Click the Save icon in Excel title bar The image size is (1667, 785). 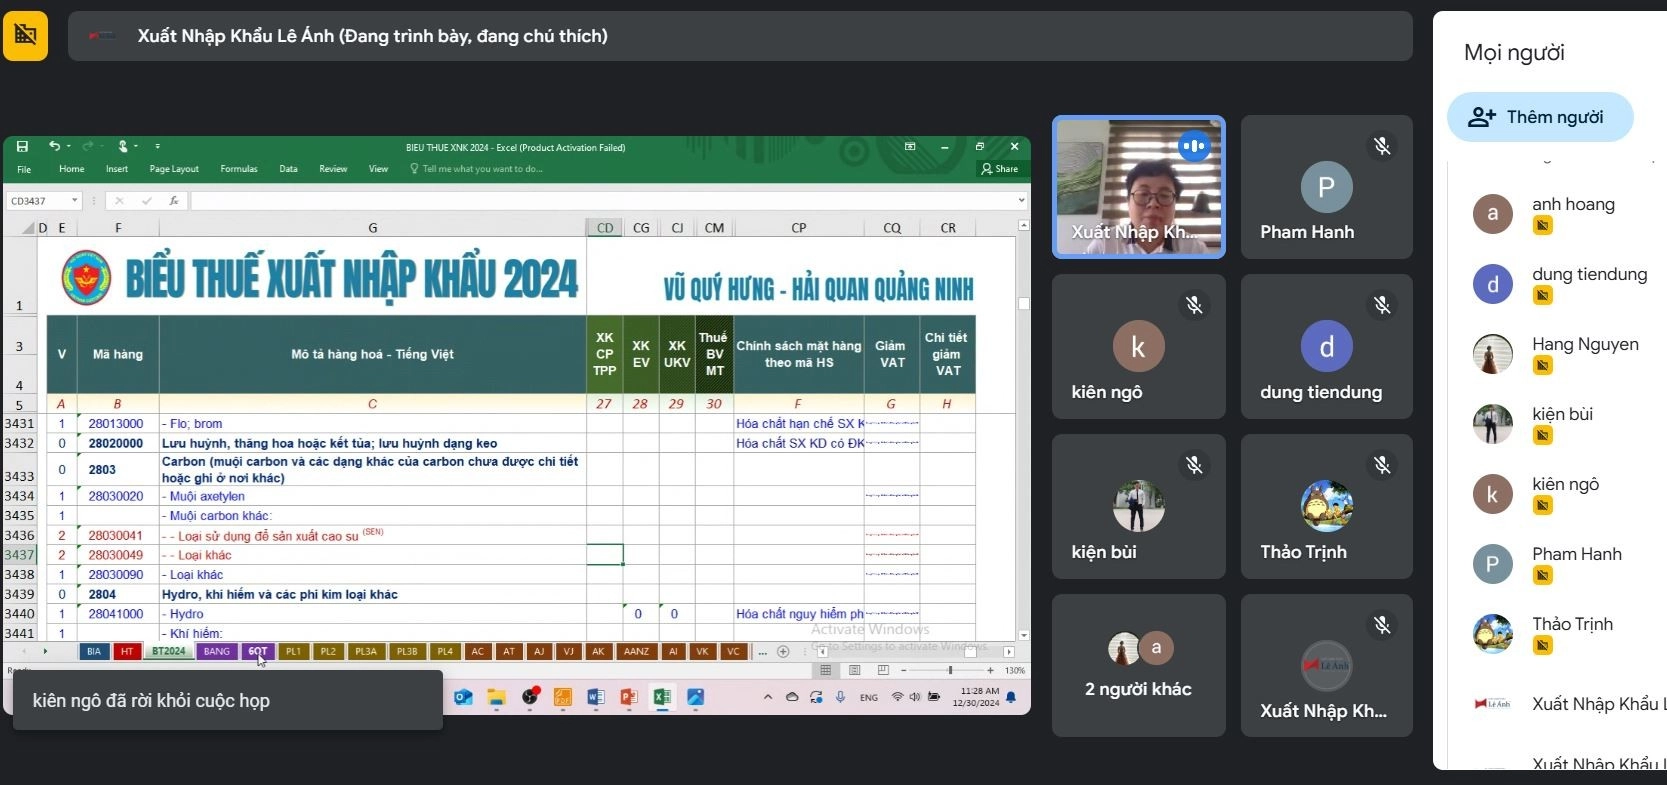tap(22, 147)
